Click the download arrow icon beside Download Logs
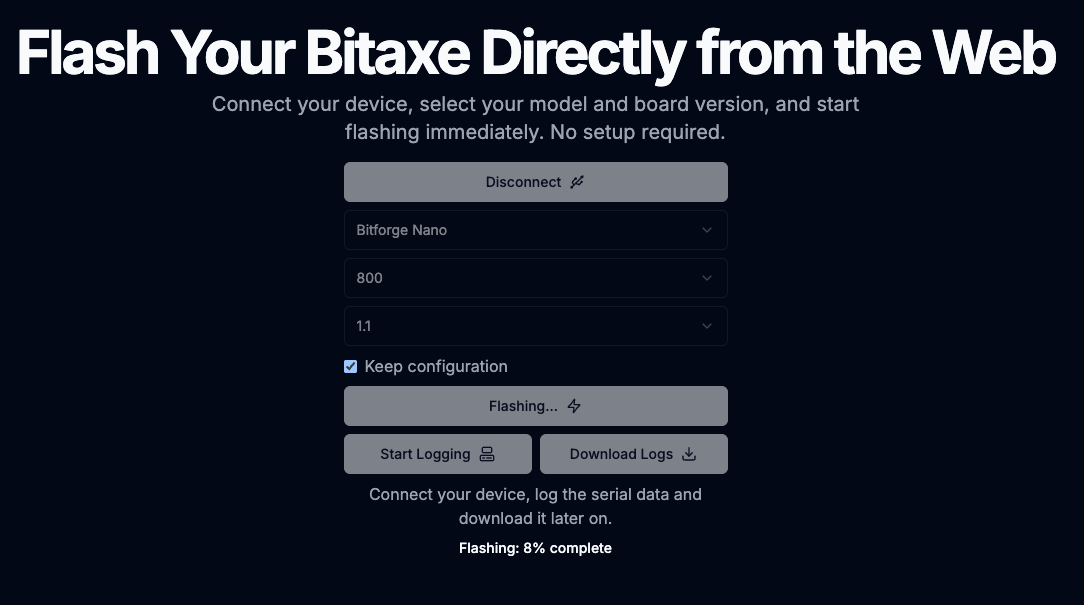Image resolution: width=1084 pixels, height=605 pixels. (x=689, y=454)
